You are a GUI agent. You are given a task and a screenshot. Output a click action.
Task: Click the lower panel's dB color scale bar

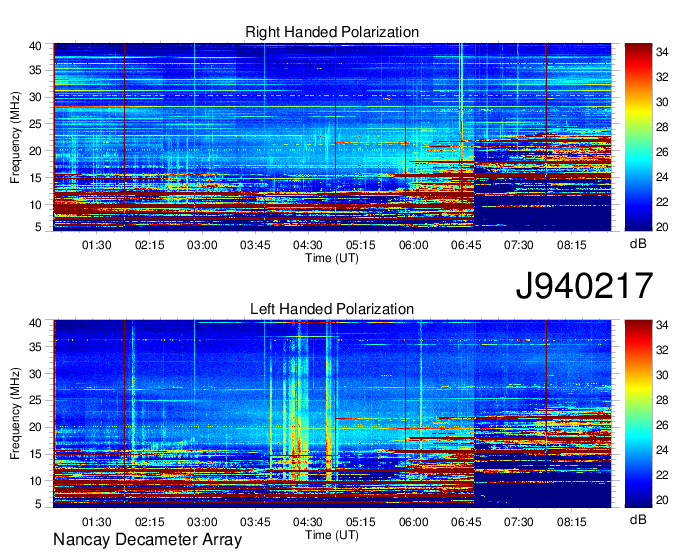pyautogui.click(x=638, y=414)
